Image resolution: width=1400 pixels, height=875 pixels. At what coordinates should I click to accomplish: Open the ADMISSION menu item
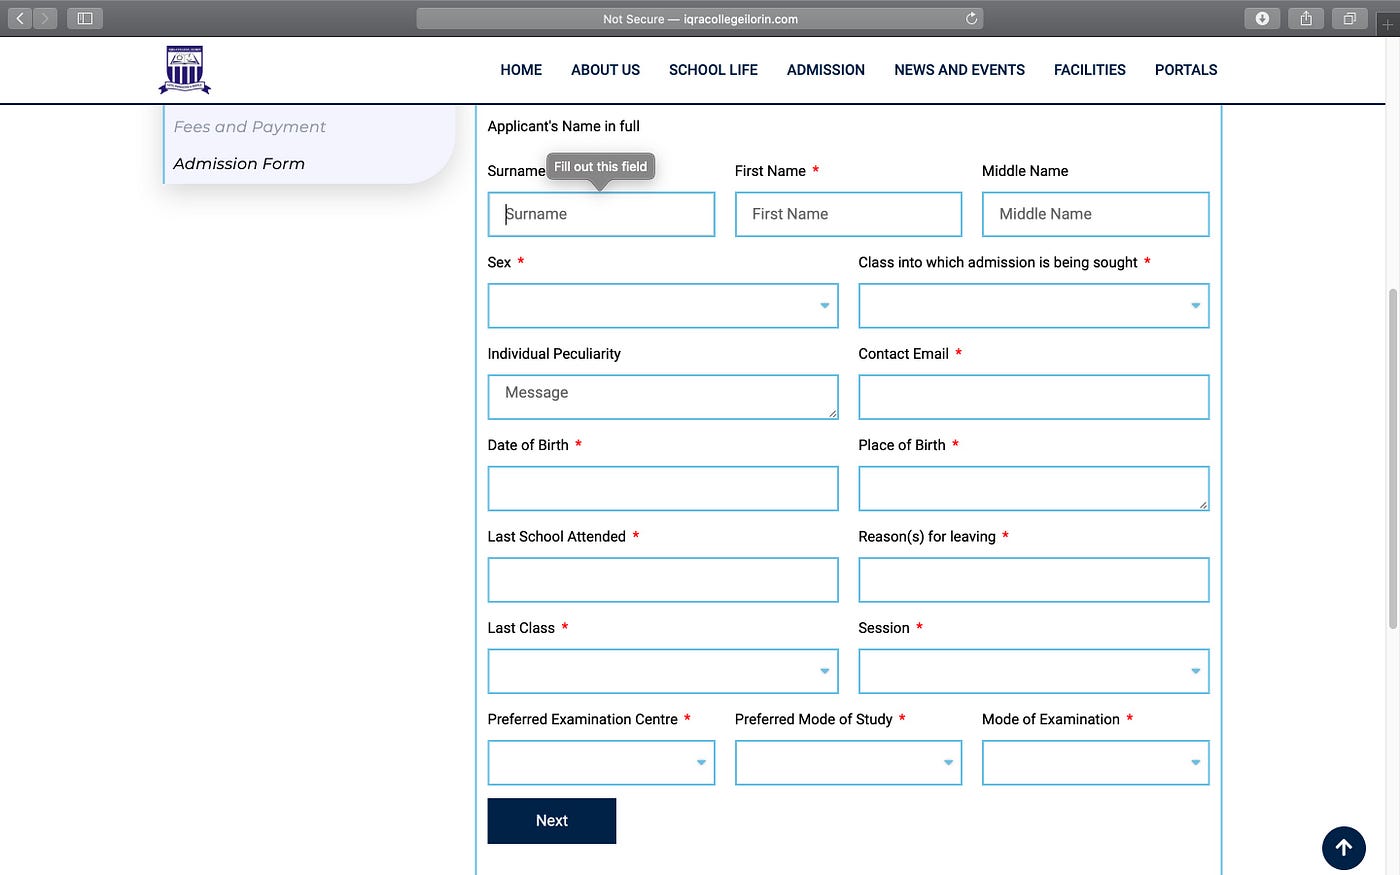826,70
